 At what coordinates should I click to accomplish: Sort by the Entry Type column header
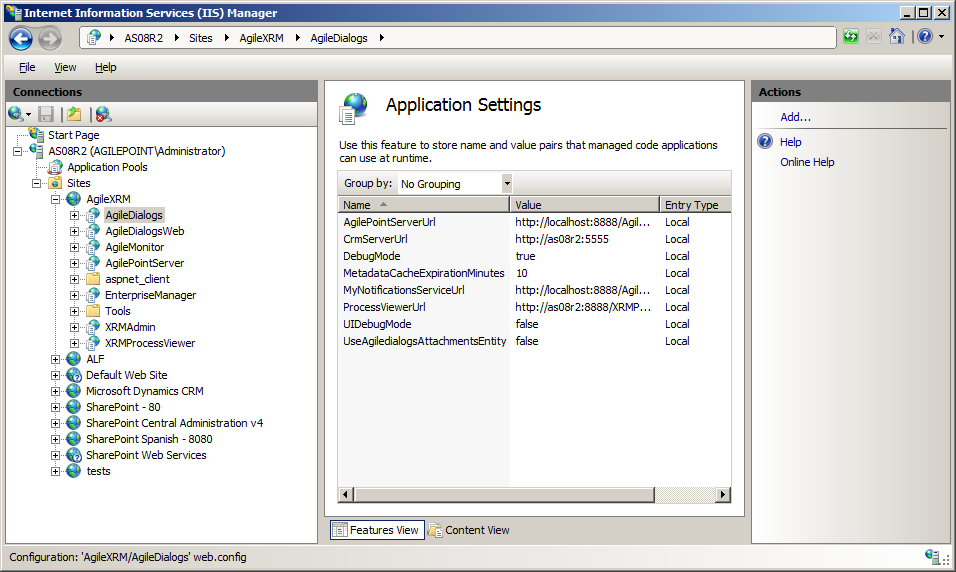[x=695, y=205]
